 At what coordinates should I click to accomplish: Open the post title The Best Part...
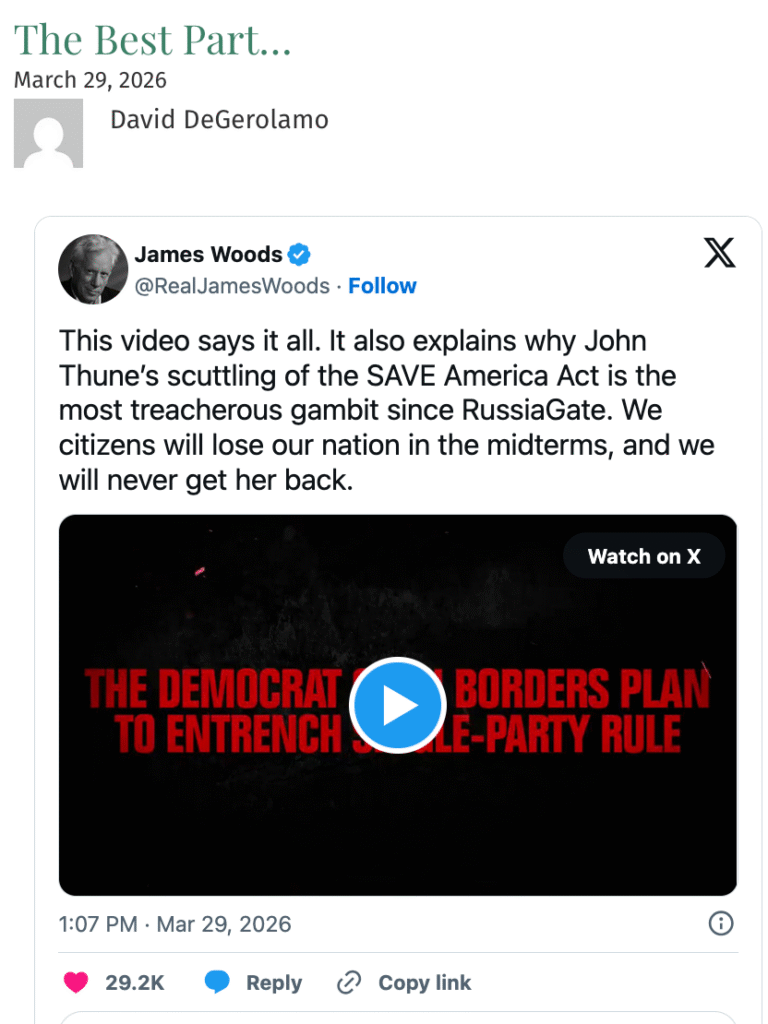point(153,40)
